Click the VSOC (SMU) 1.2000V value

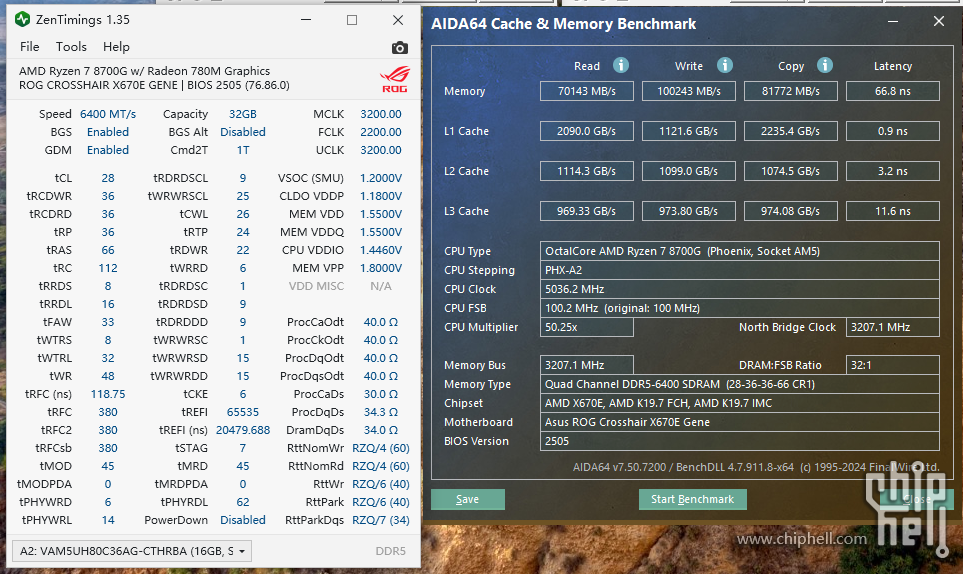tap(381, 178)
